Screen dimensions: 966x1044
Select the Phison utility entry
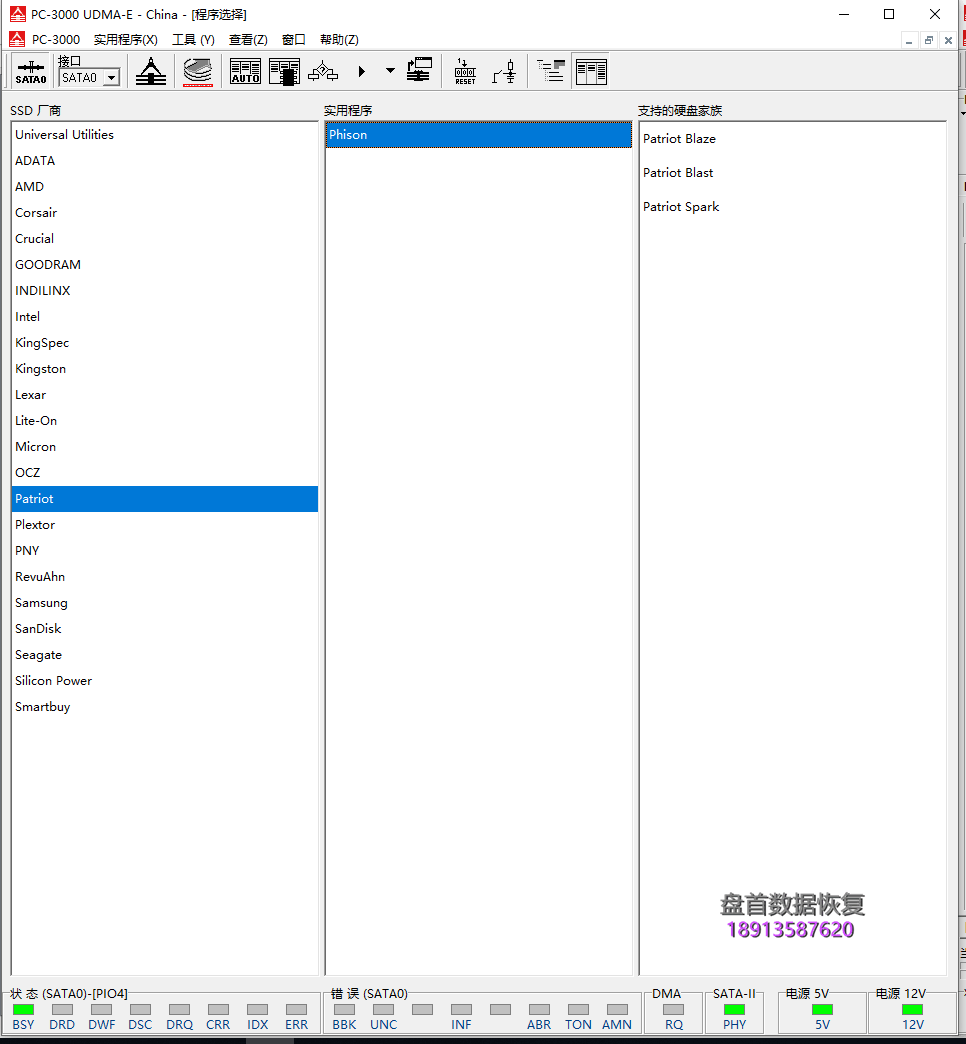479,134
